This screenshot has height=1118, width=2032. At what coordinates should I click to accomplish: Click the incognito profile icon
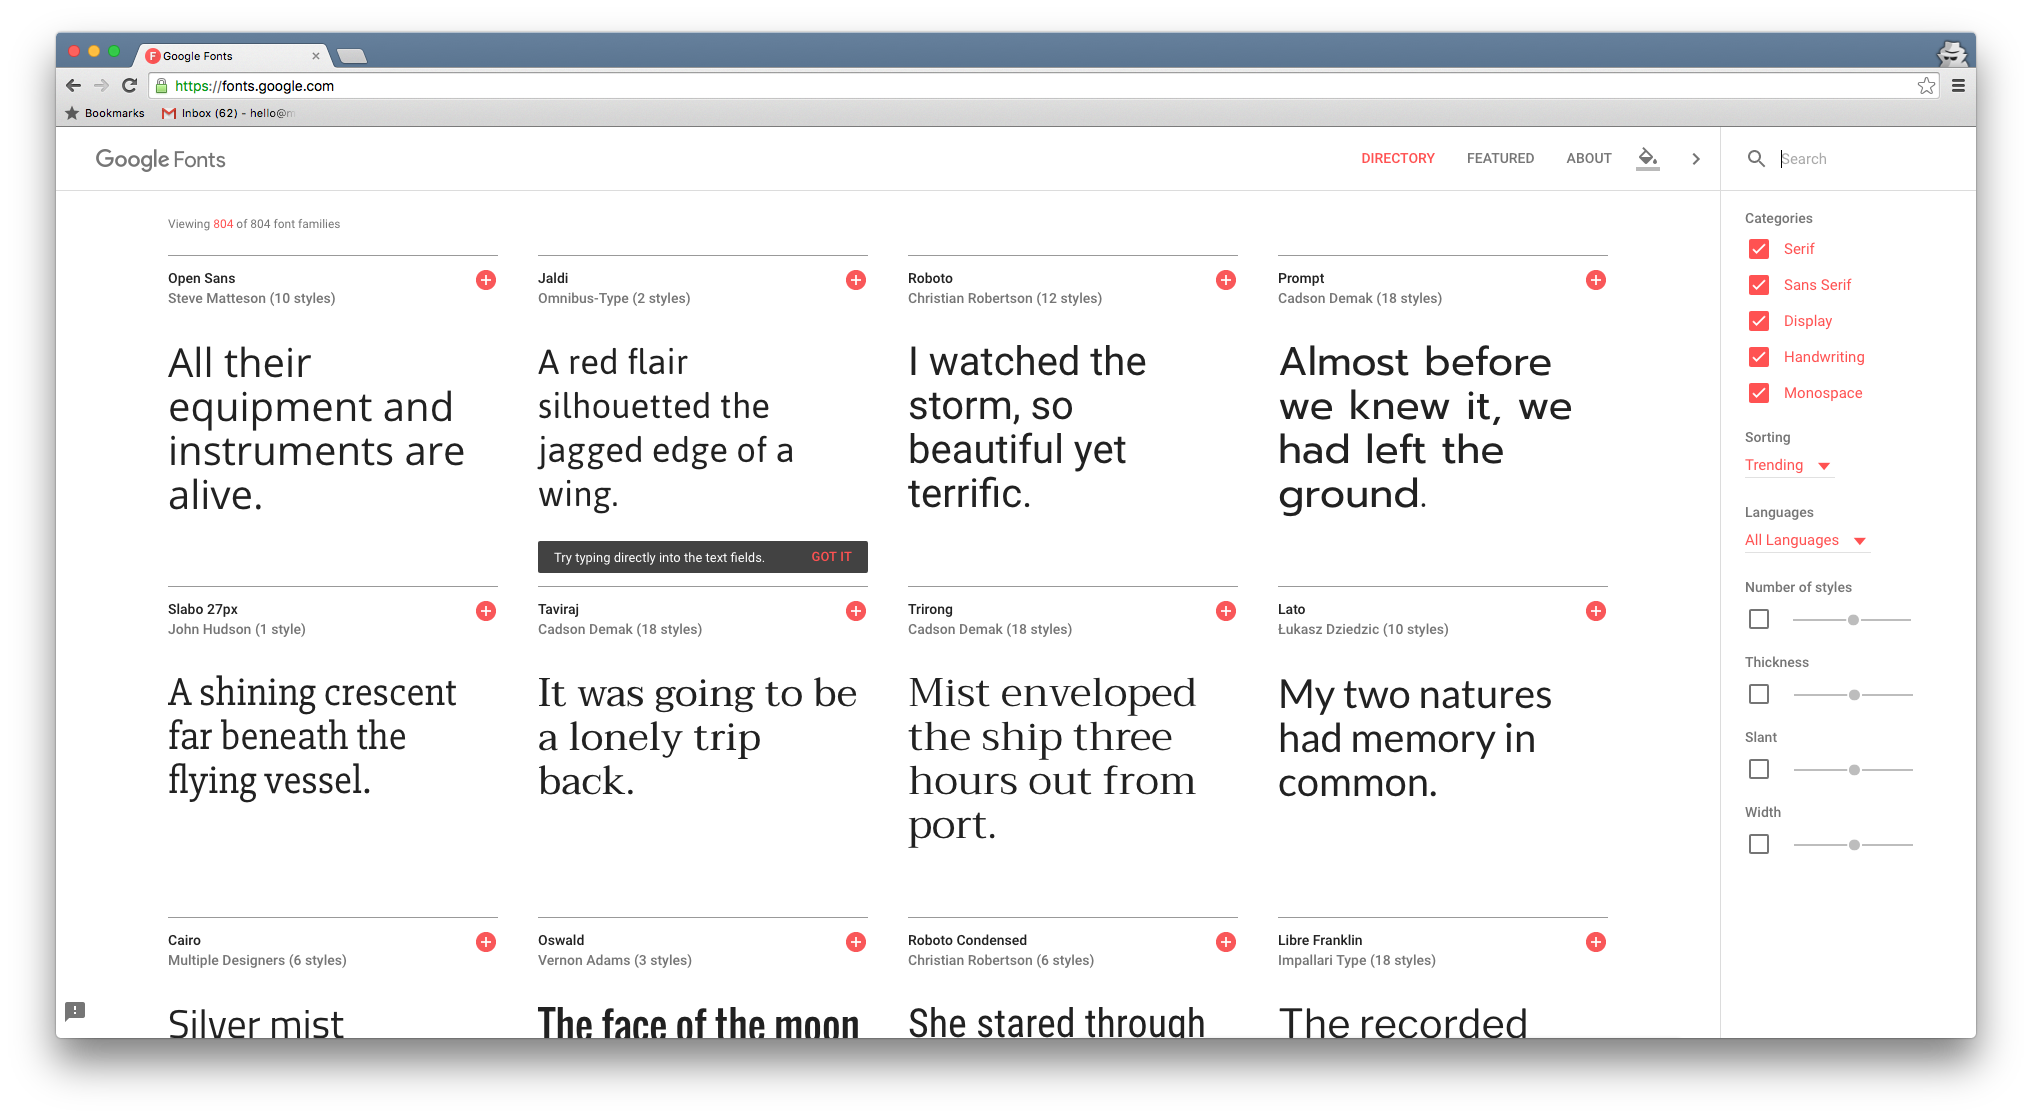click(x=1952, y=52)
